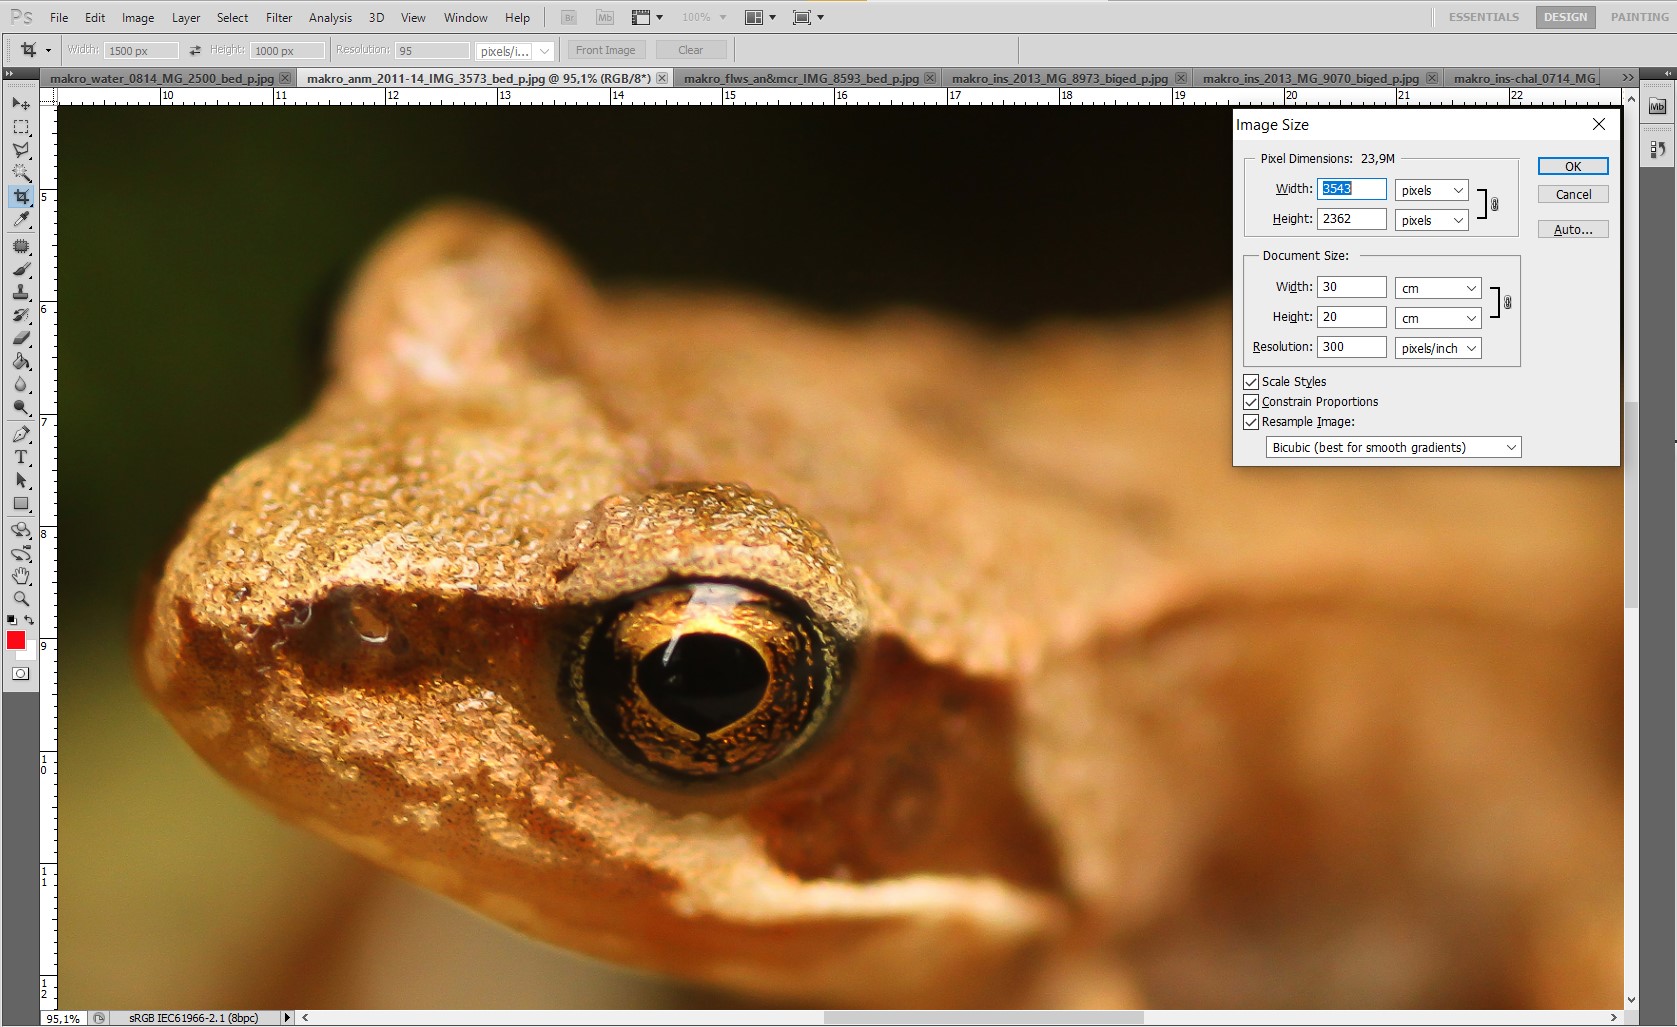Toggle the Resample Image checkbox
The image size is (1677, 1027).
click(1251, 422)
